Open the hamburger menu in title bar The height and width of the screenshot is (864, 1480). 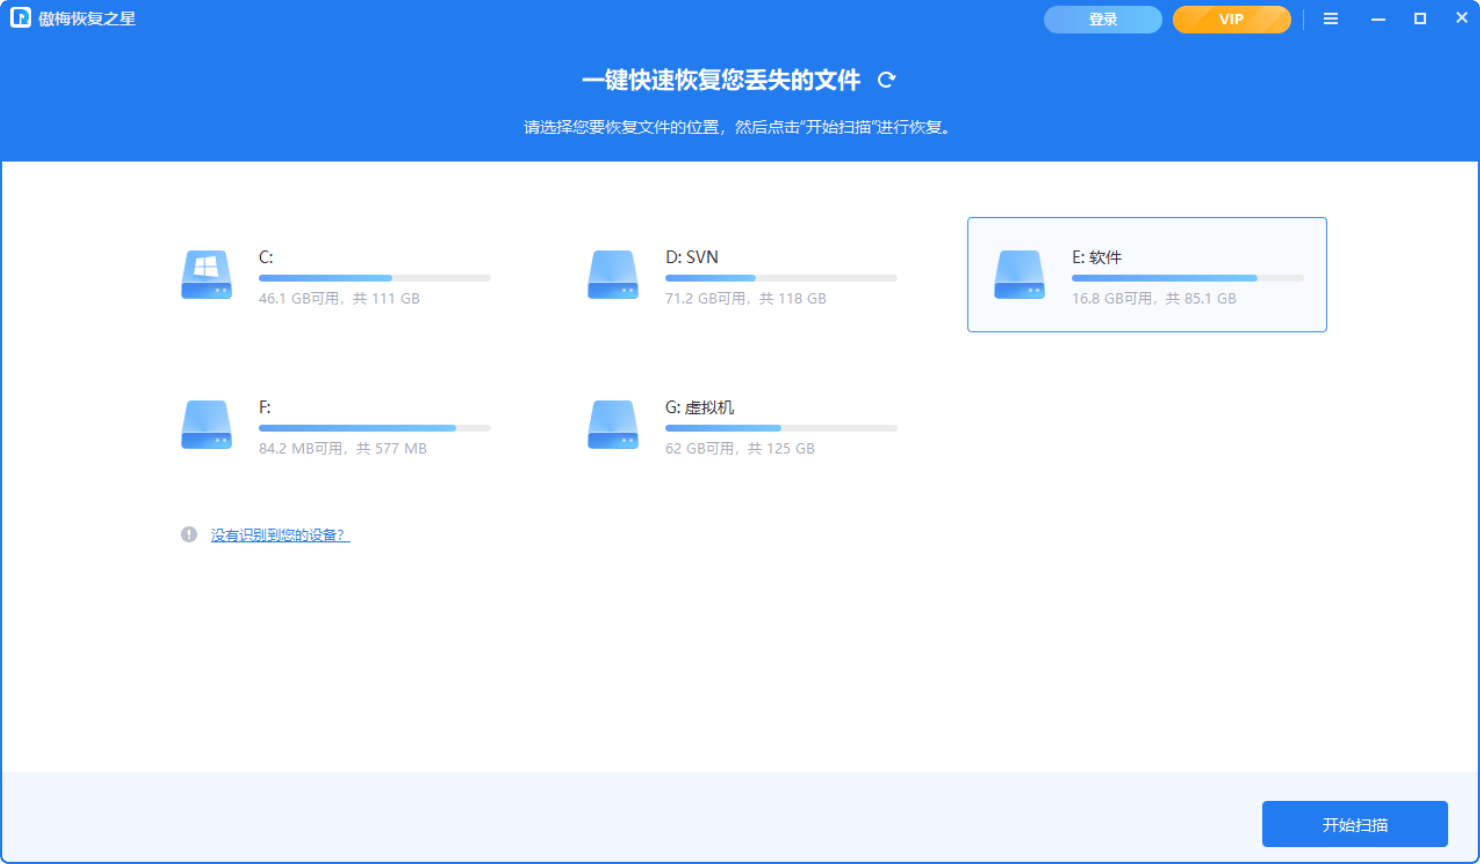click(x=1330, y=19)
